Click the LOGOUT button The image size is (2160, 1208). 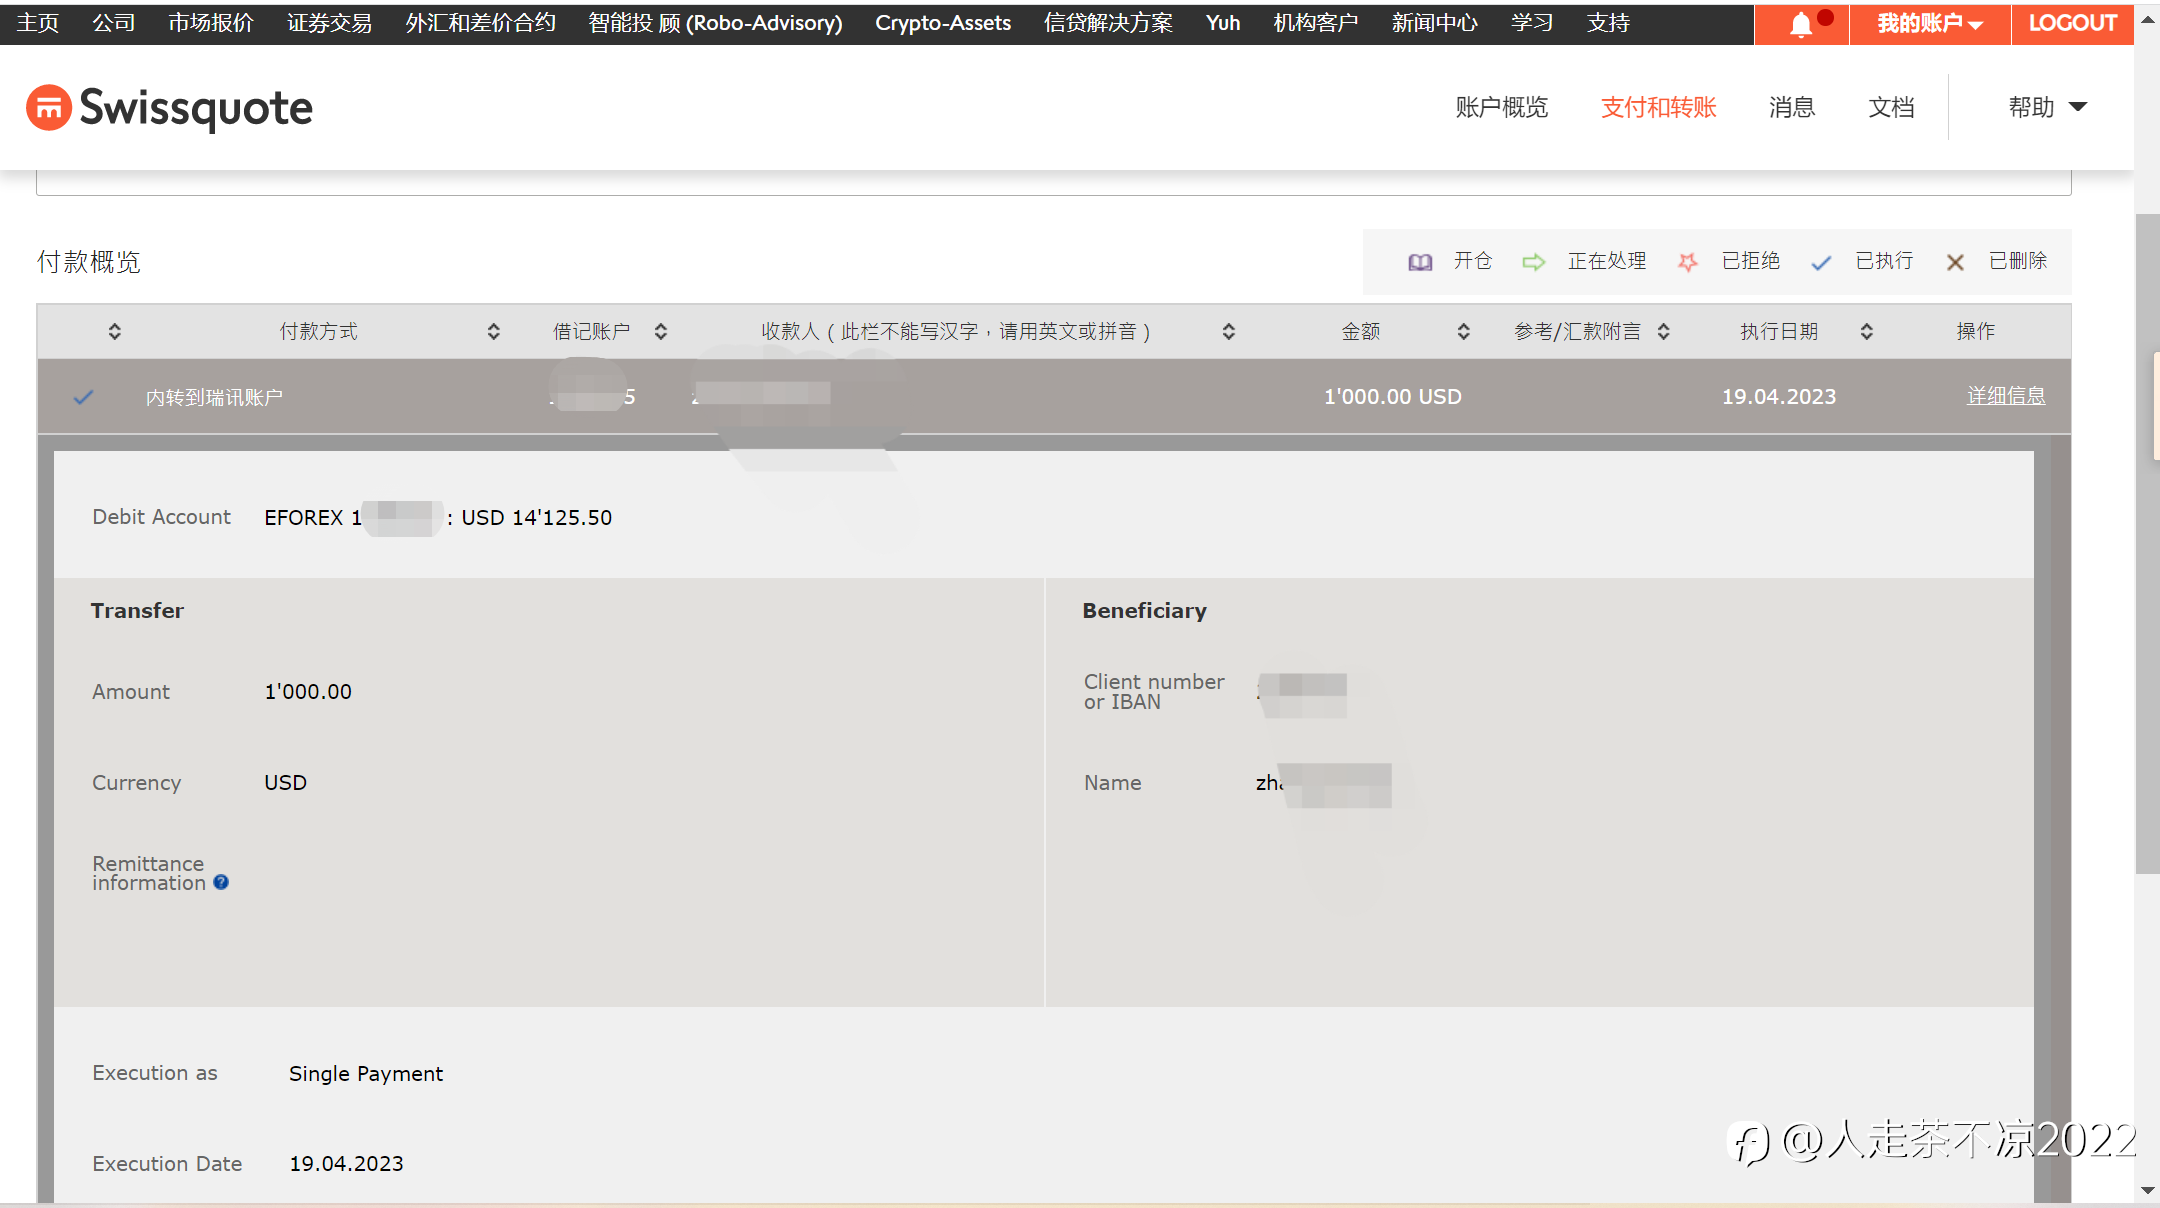coord(2072,23)
